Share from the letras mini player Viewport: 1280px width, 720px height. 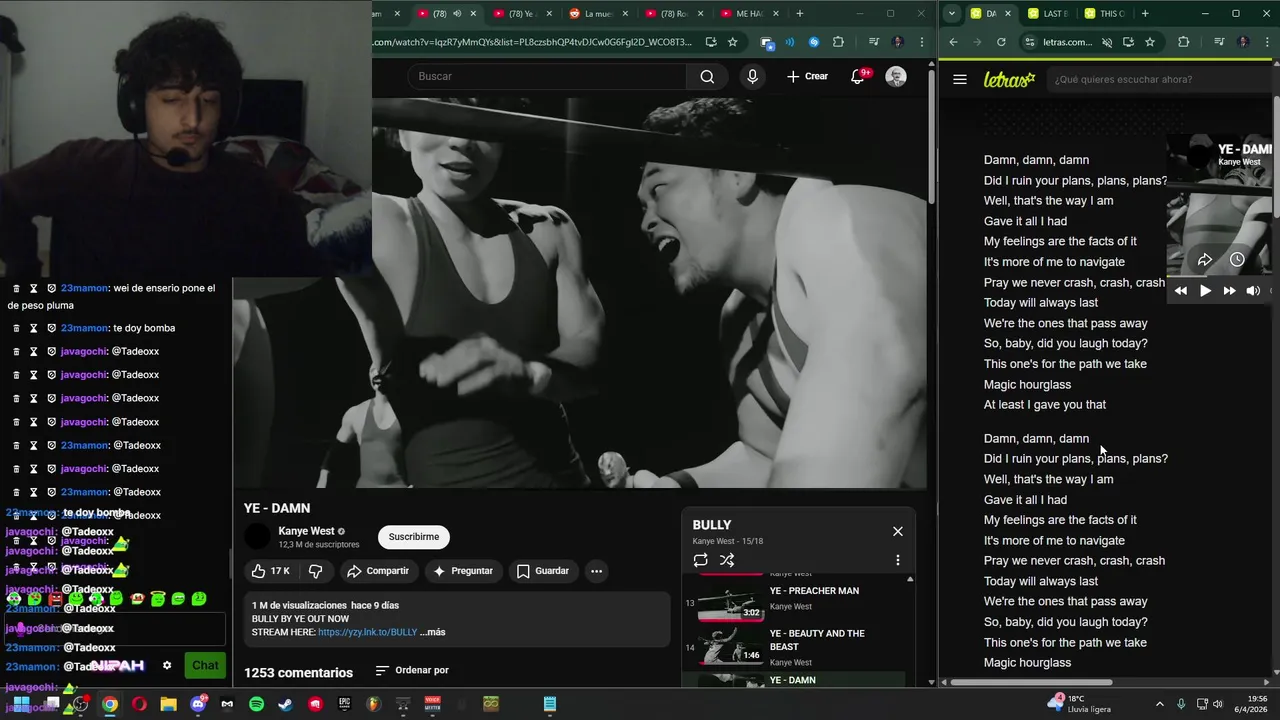click(1205, 260)
